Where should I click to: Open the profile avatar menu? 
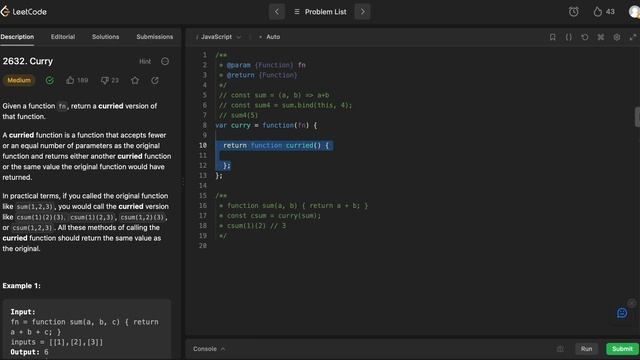coord(634,12)
